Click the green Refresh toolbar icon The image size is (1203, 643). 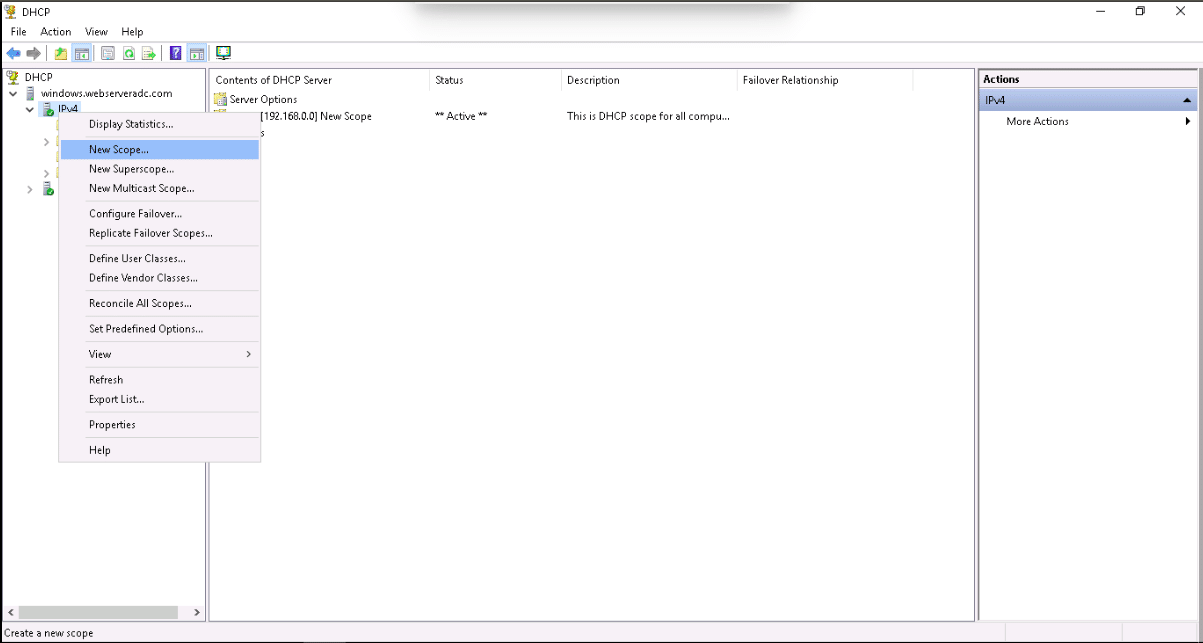pyautogui.click(x=129, y=53)
